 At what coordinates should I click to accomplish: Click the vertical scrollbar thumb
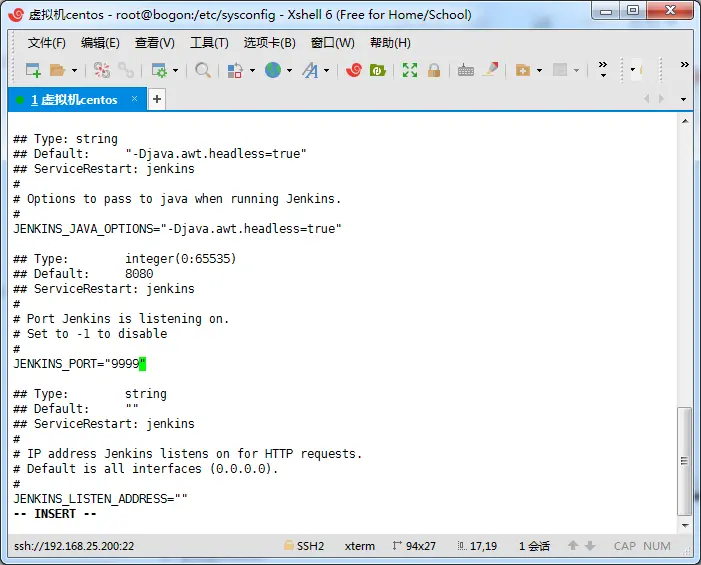pos(684,461)
